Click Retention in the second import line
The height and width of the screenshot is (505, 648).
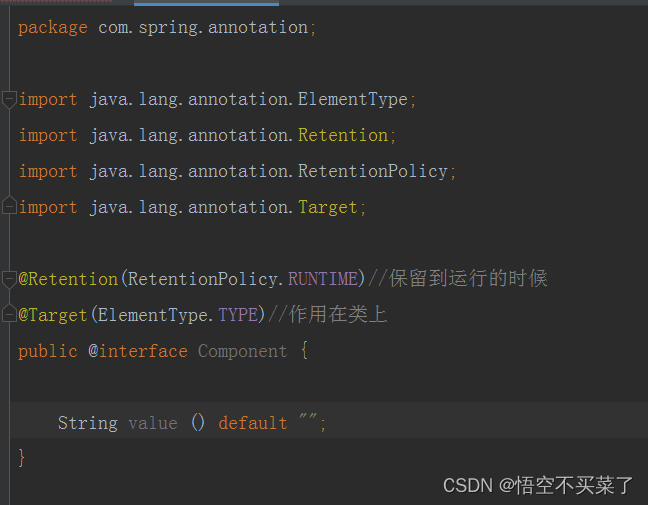[x=343, y=136]
